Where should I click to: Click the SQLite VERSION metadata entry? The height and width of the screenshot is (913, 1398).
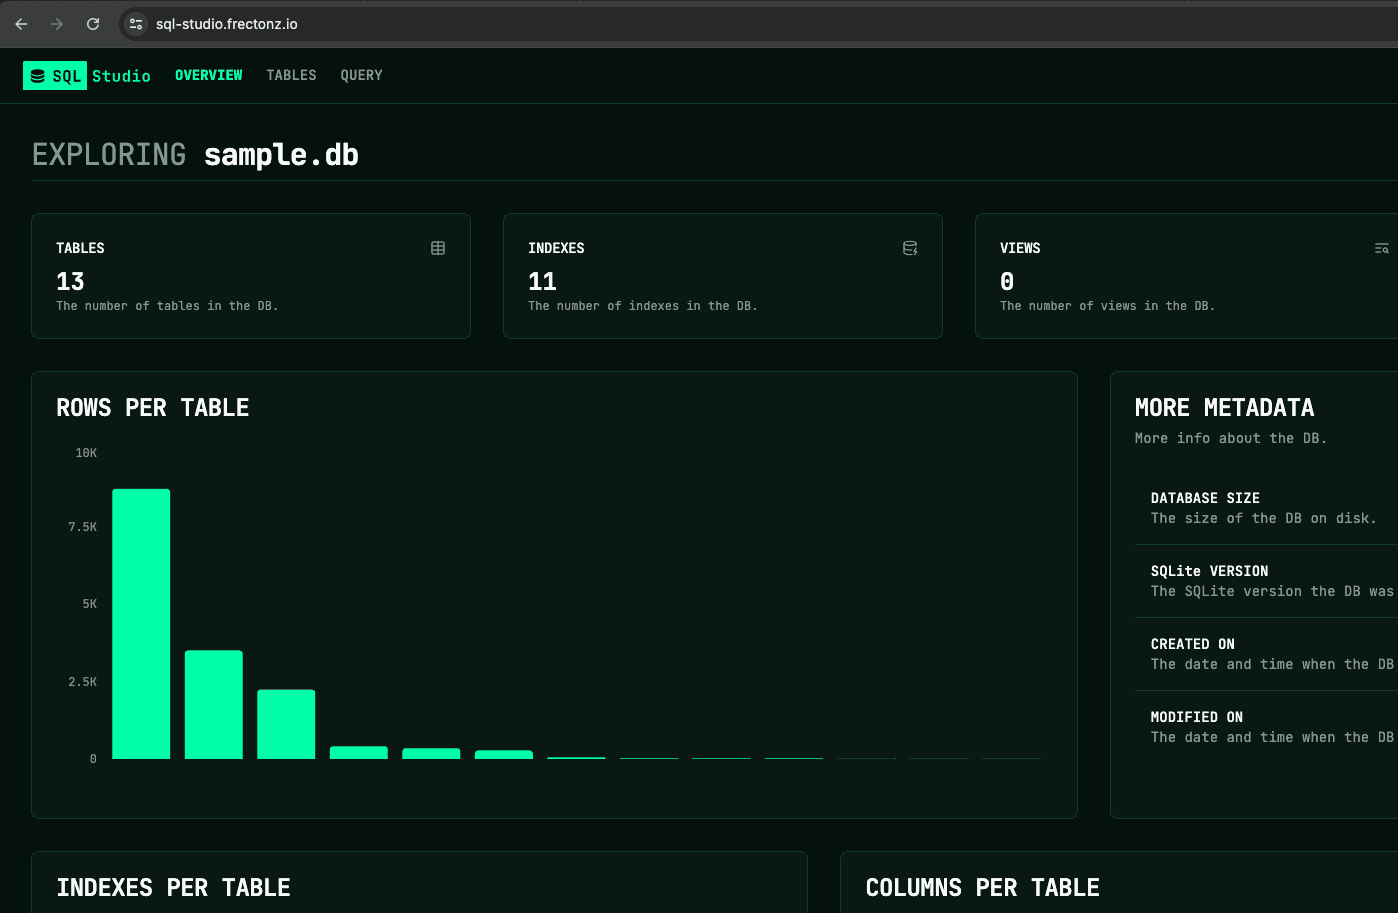pyautogui.click(x=1266, y=581)
